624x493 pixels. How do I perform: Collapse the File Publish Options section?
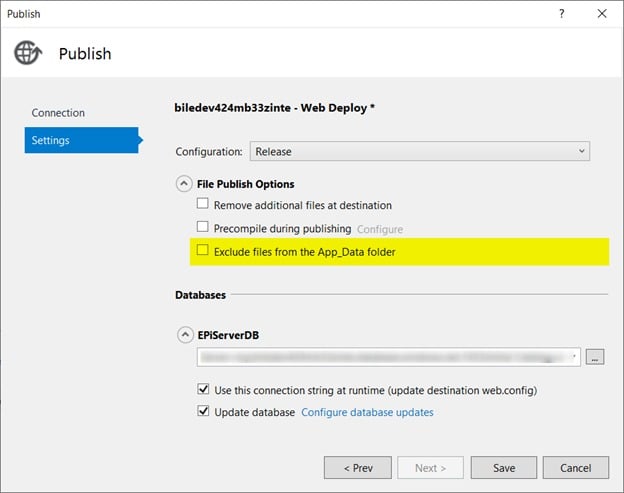pos(184,184)
